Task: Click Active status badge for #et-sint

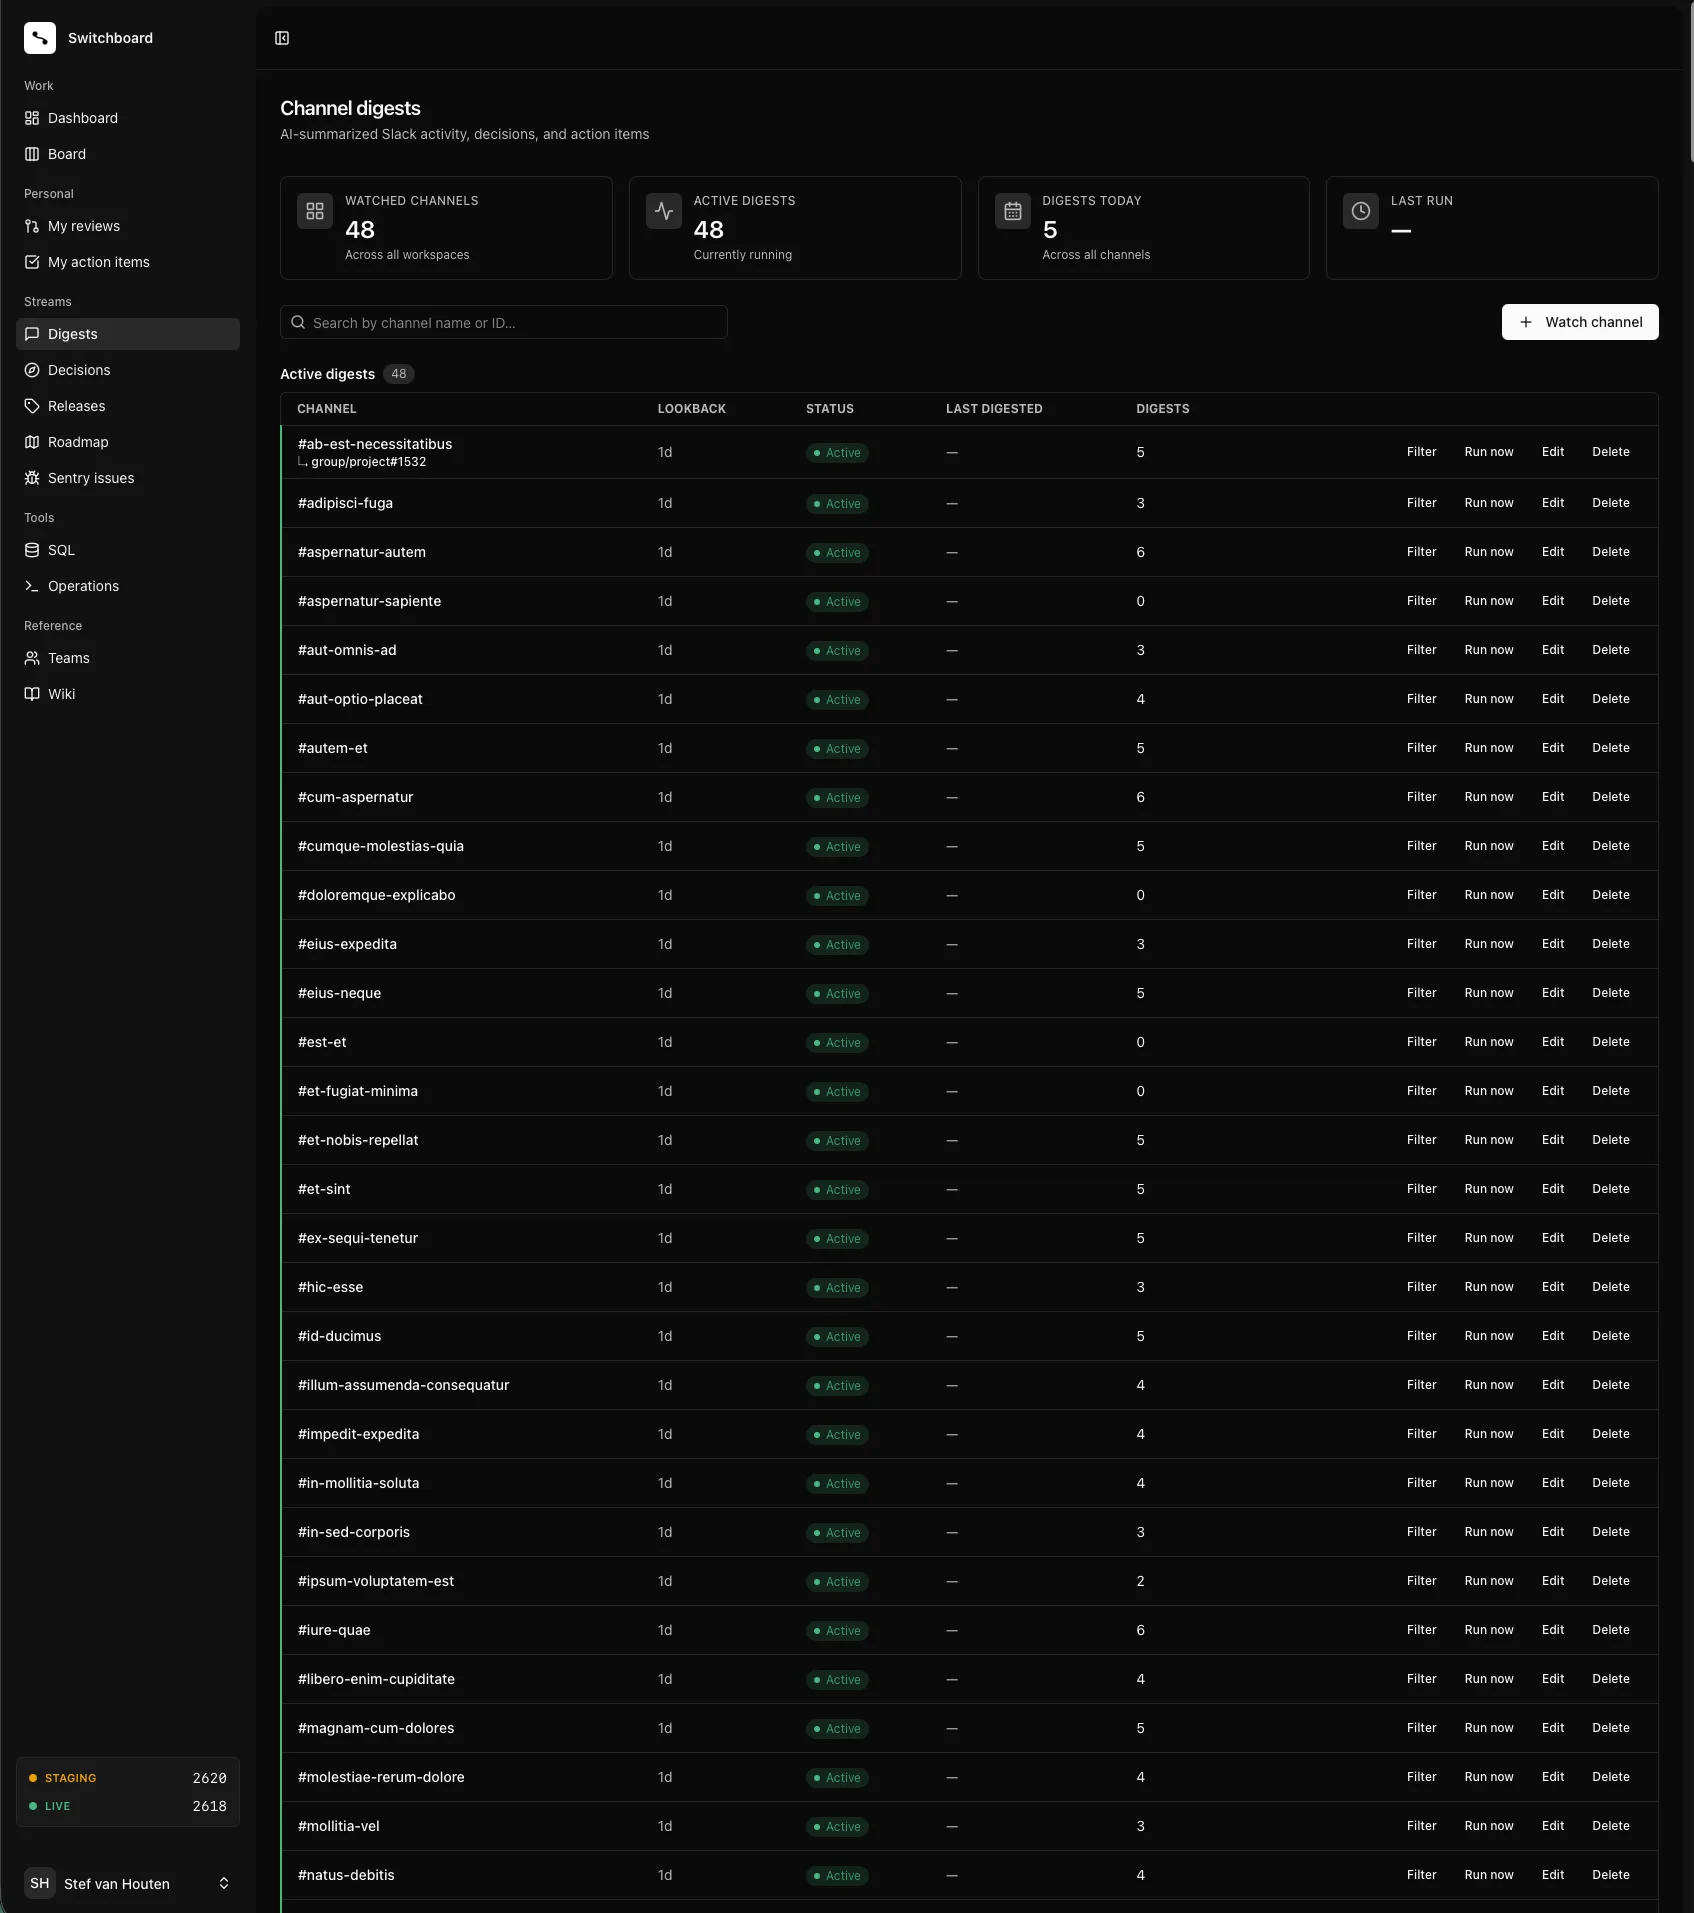Action: coord(837,1190)
